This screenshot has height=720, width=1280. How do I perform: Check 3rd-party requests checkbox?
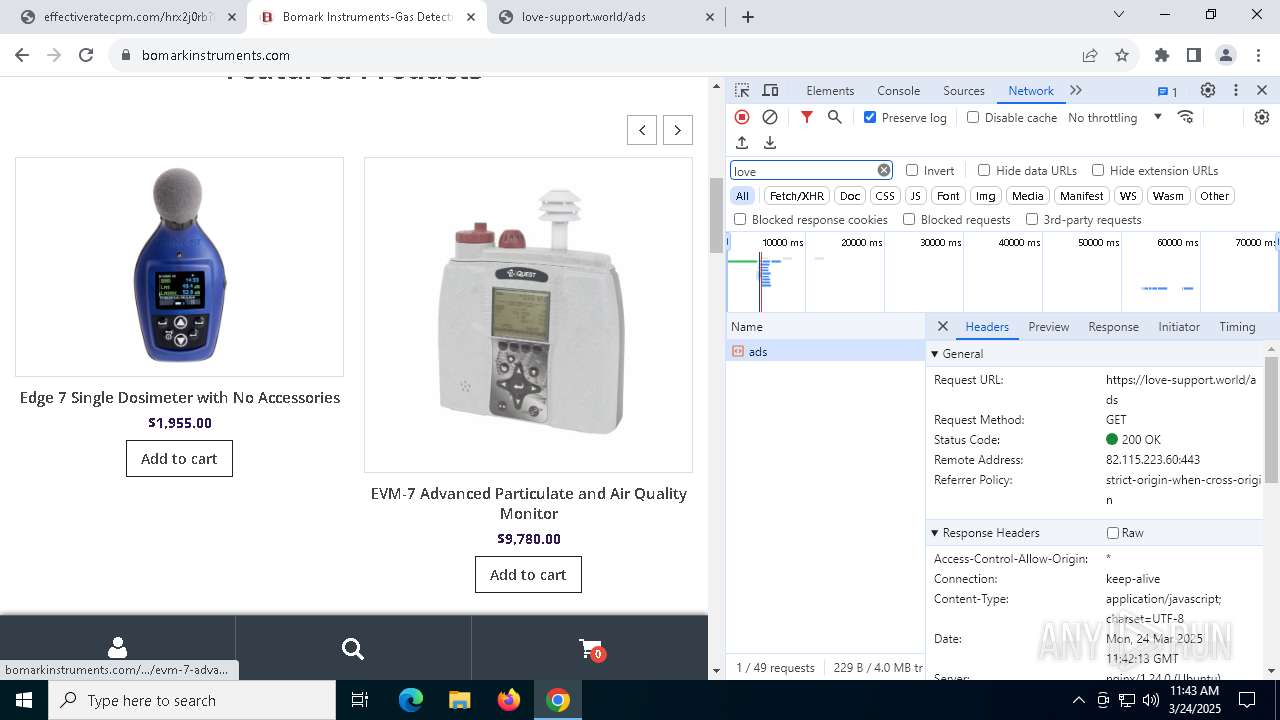[x=1032, y=219]
